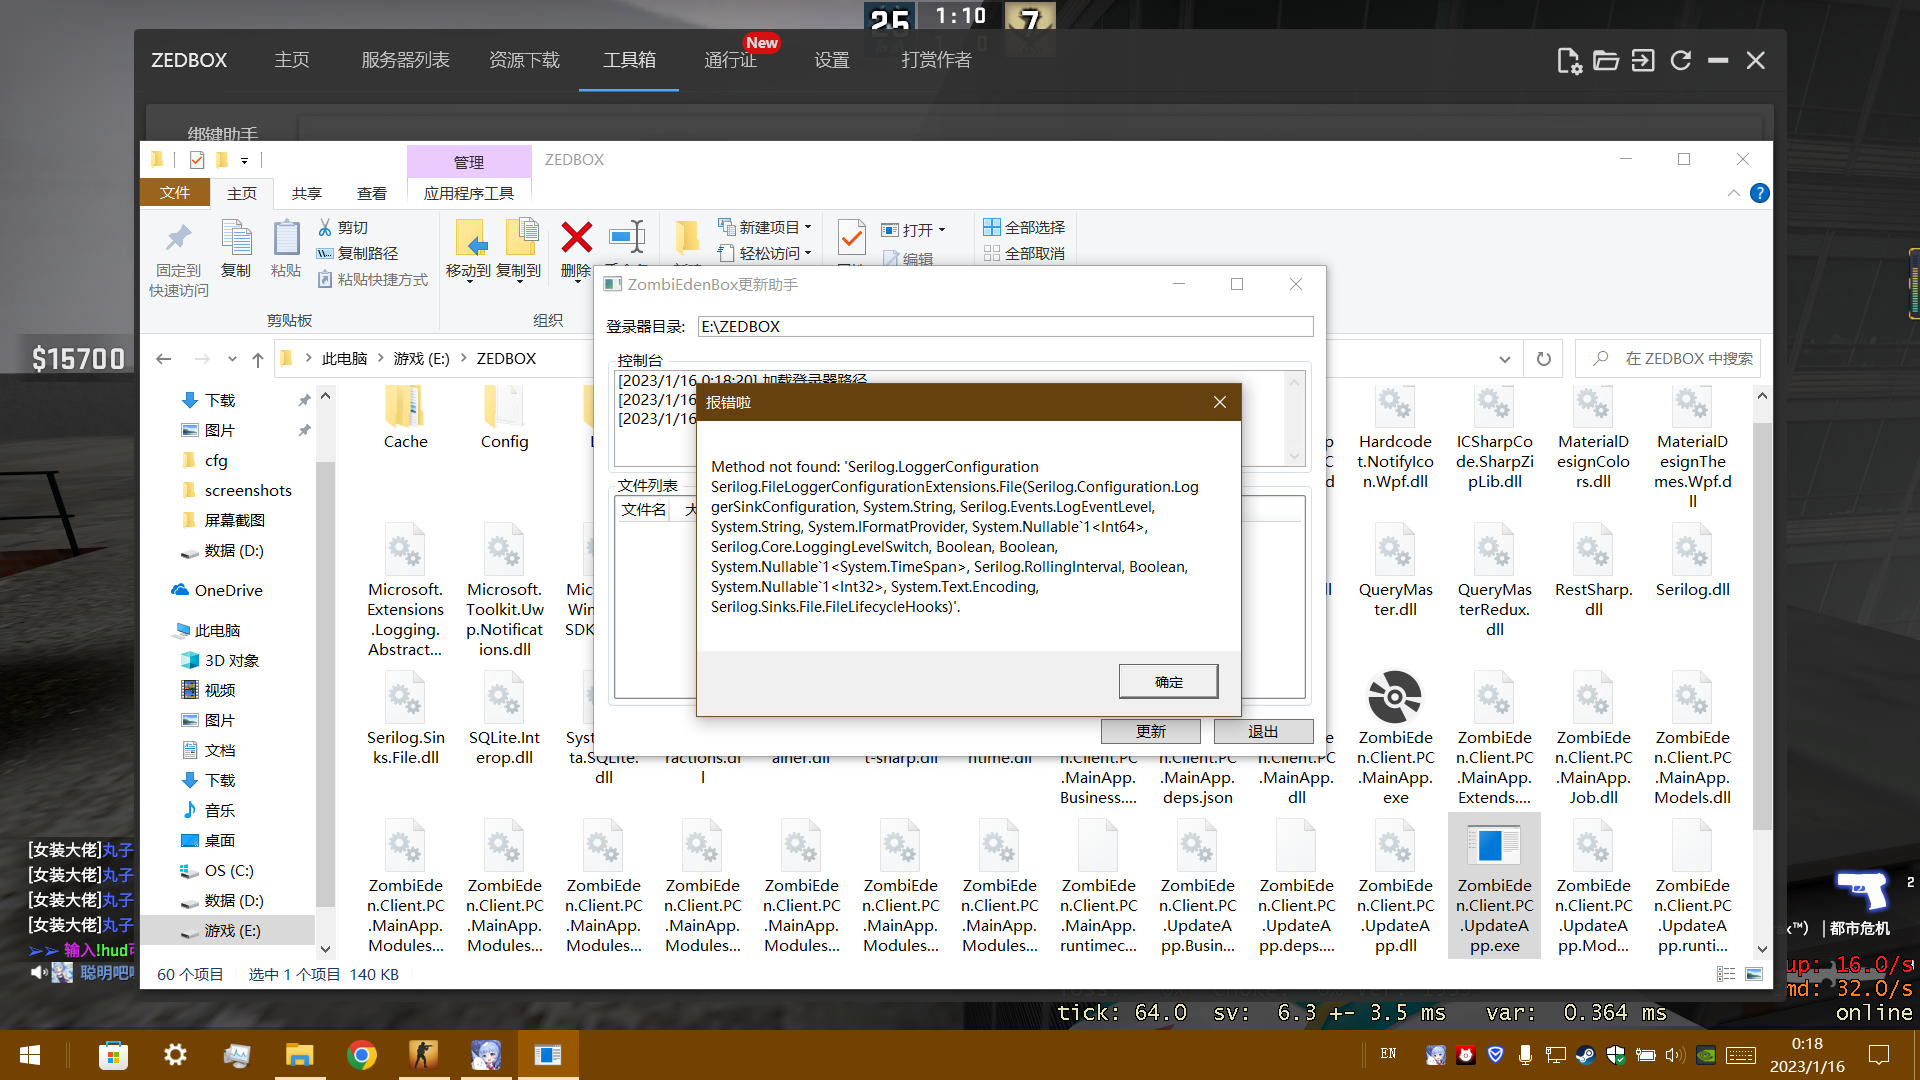Open the 工具箱 tab in ZEDBOX
1920x1080 pixels.
click(629, 60)
